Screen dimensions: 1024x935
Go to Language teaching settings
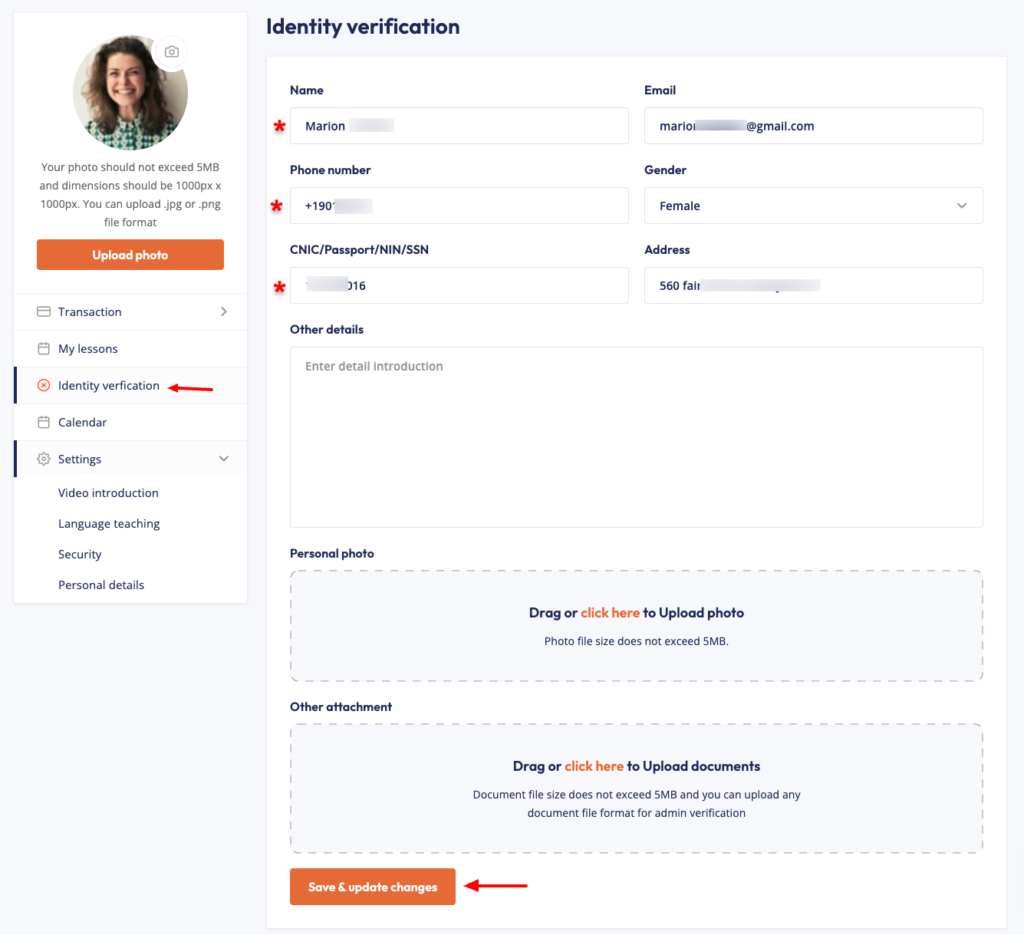pos(109,524)
